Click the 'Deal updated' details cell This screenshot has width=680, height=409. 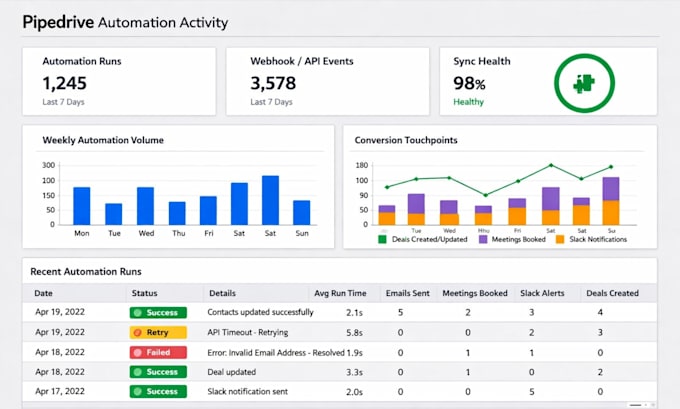pyautogui.click(x=232, y=372)
